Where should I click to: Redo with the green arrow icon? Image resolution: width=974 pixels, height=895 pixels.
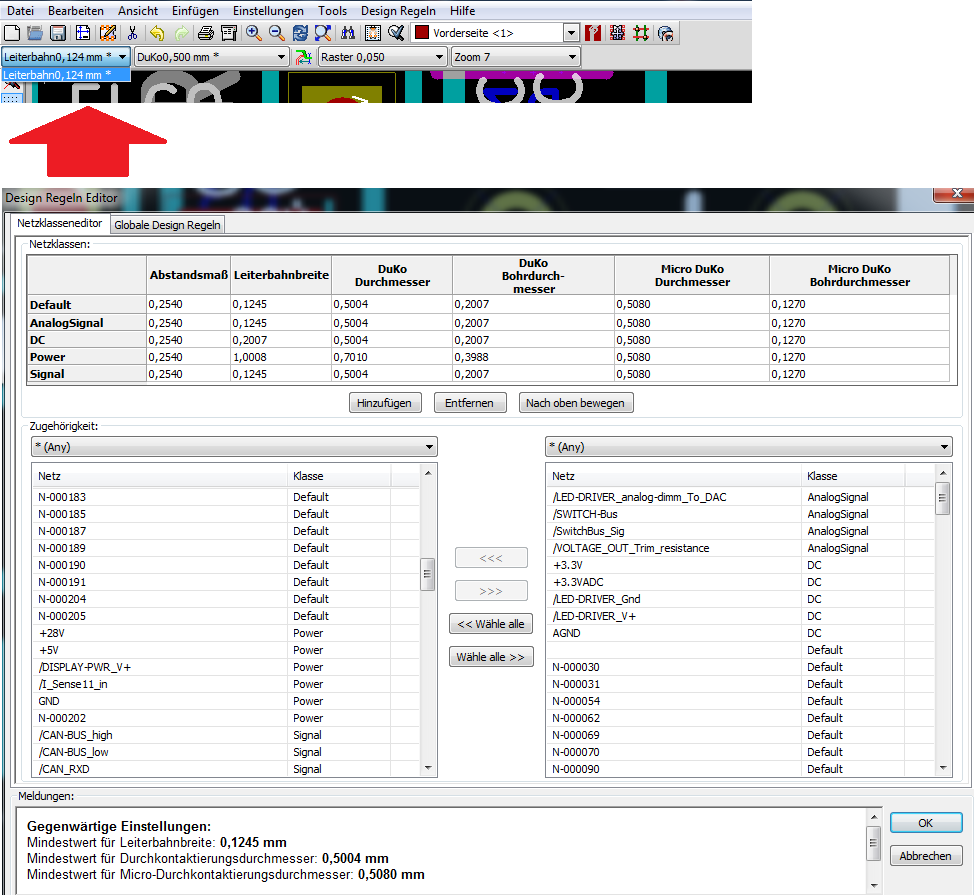181,33
